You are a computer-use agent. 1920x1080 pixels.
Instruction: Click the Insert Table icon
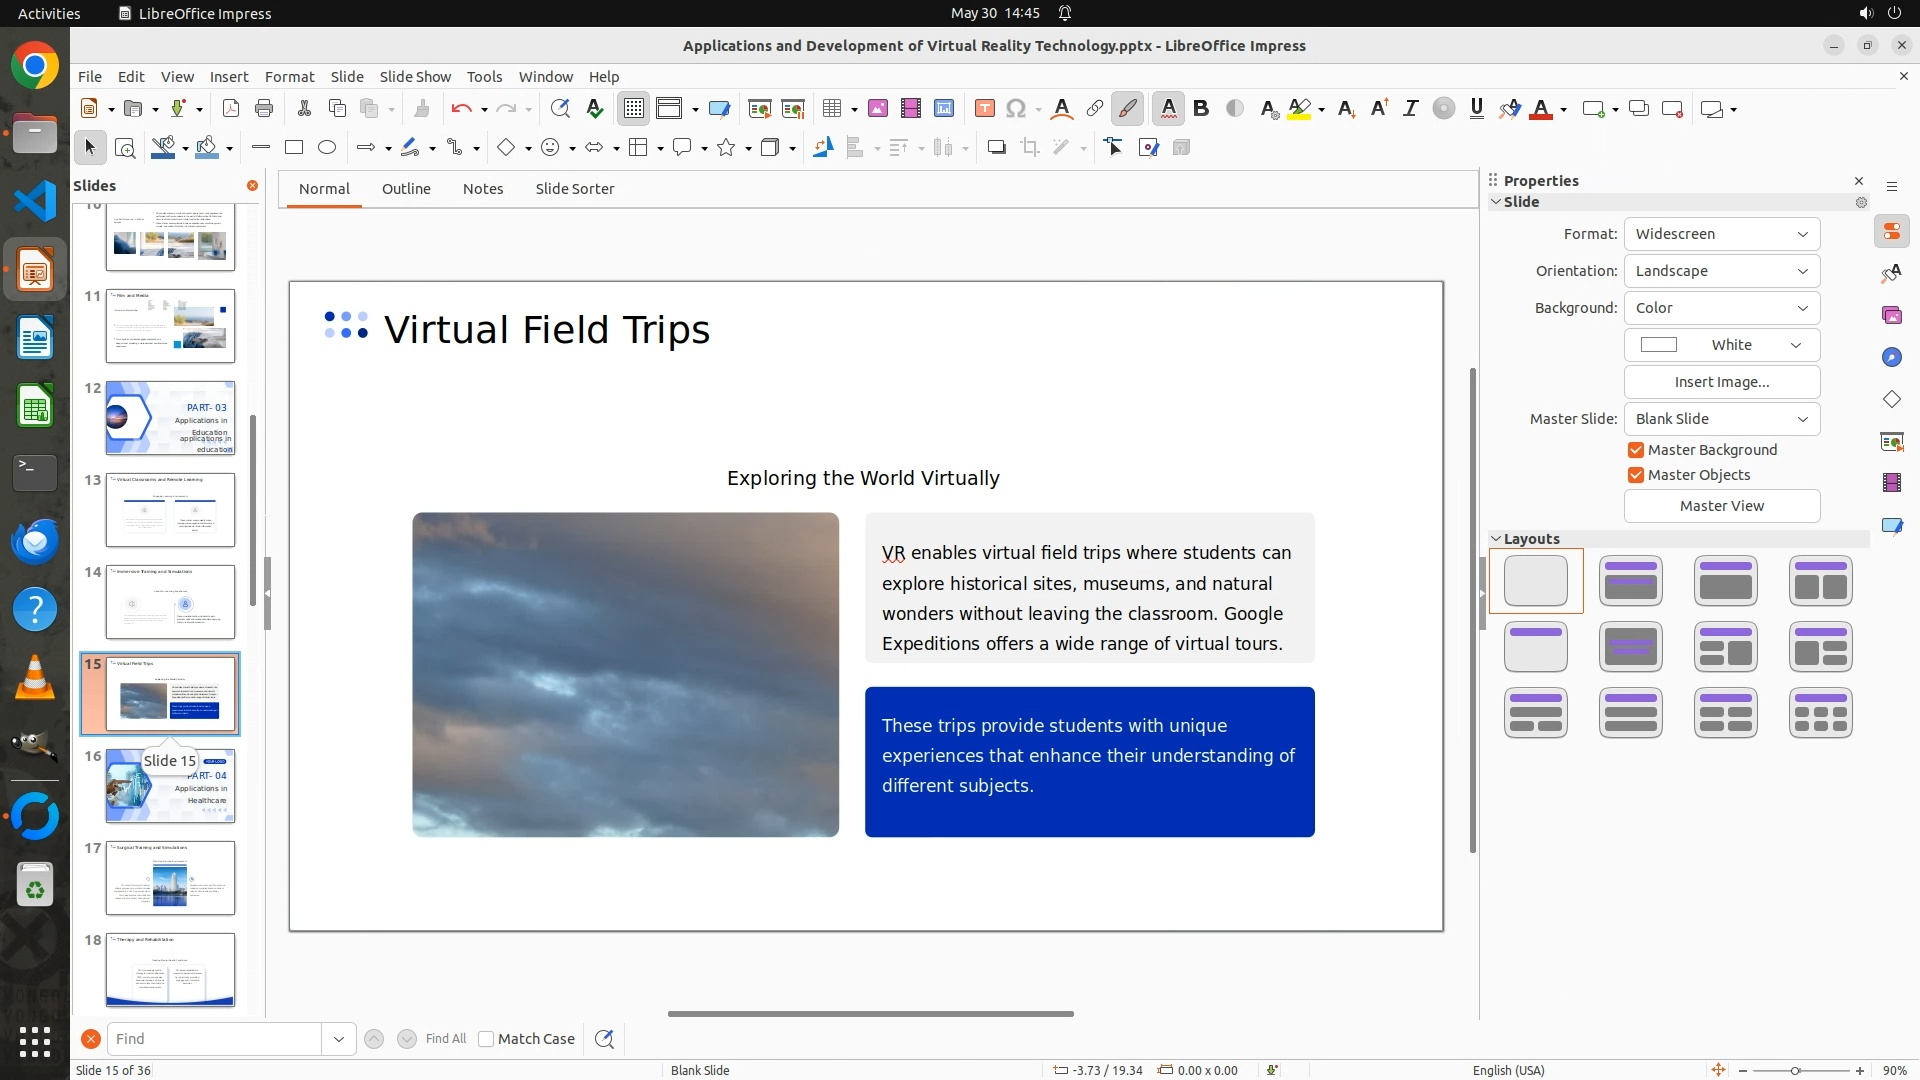tap(831, 109)
